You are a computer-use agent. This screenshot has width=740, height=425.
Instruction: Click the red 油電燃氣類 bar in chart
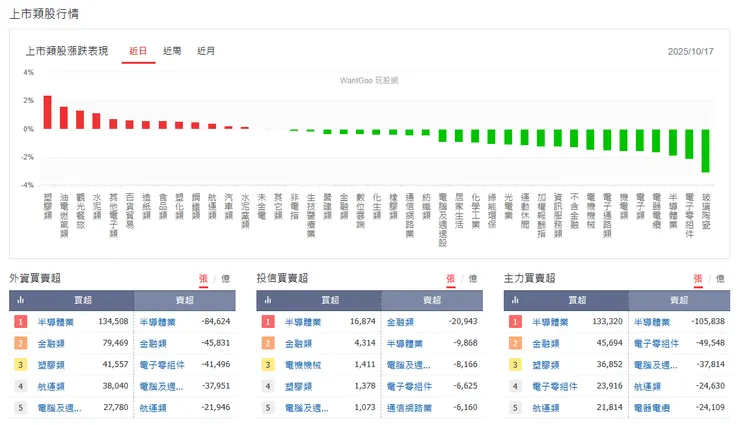64,118
